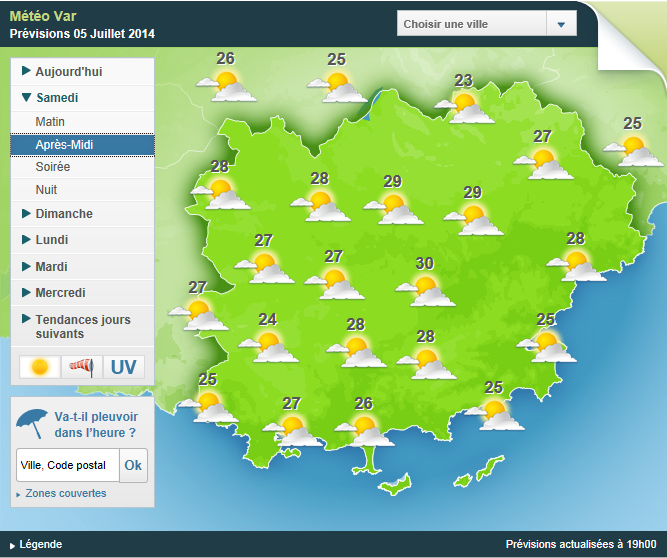Show the Légende at the bottom
This screenshot has width=667, height=558.
pos(40,544)
